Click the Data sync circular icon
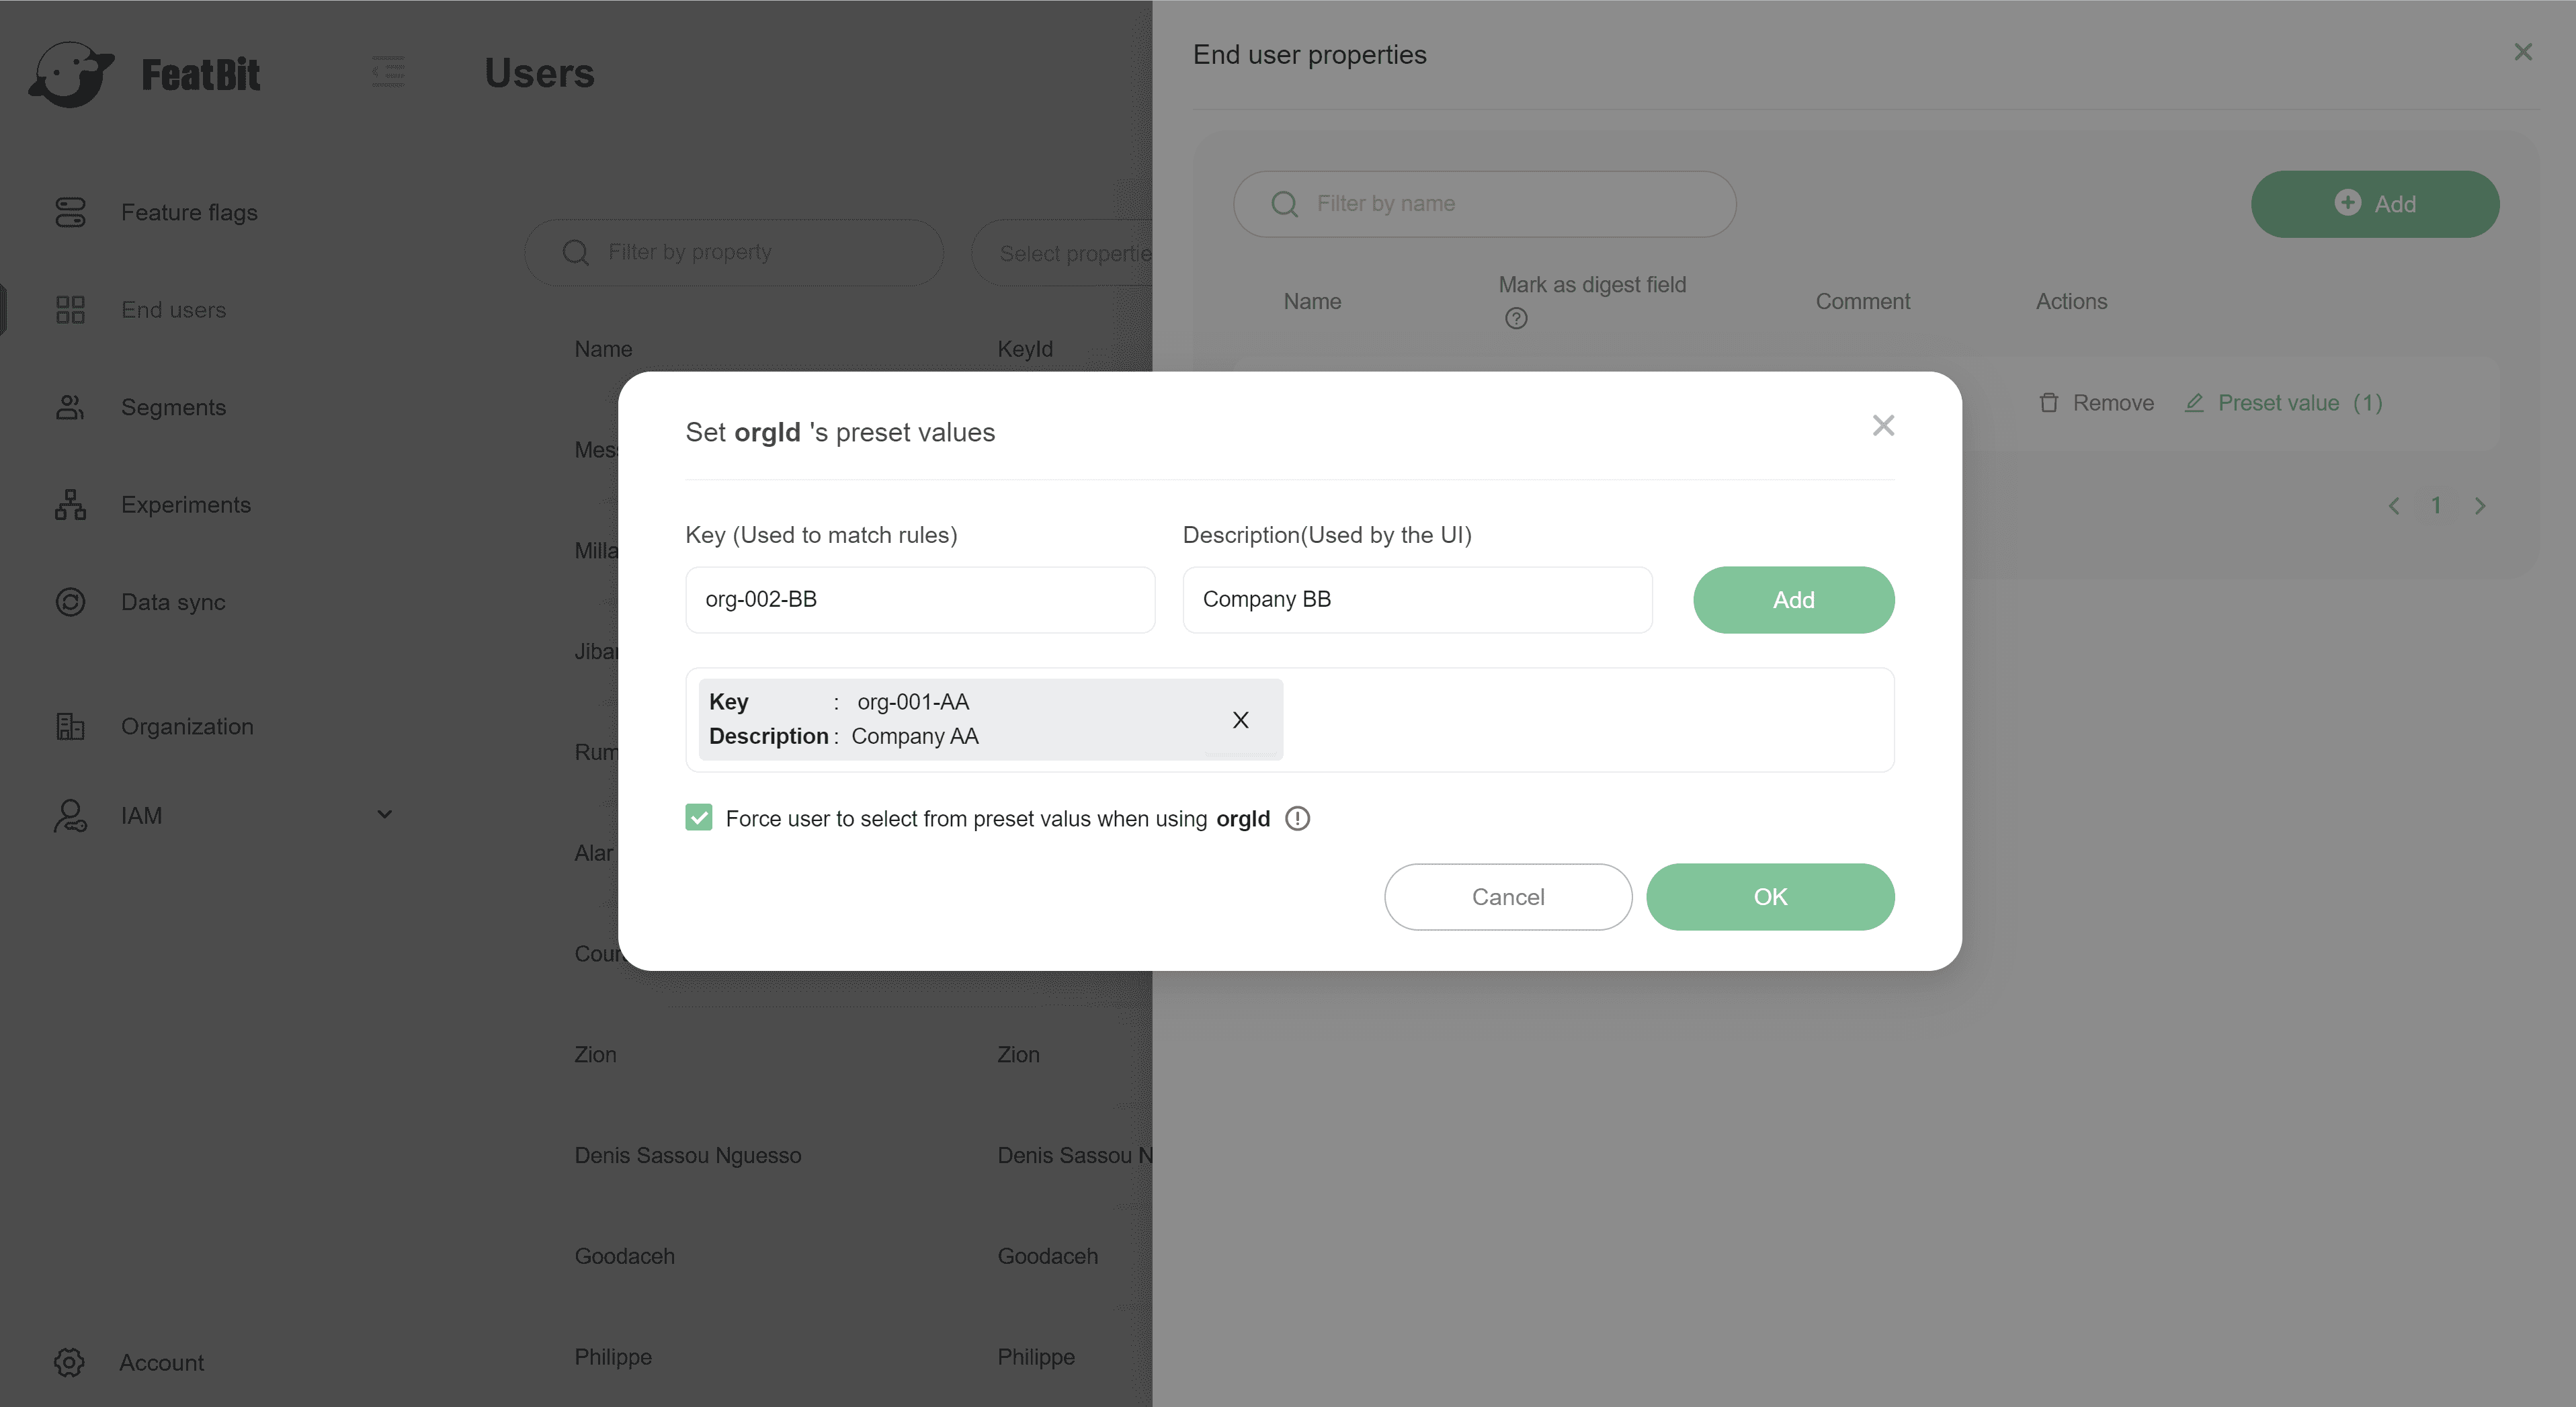Viewport: 2576px width, 1407px height. 70,602
